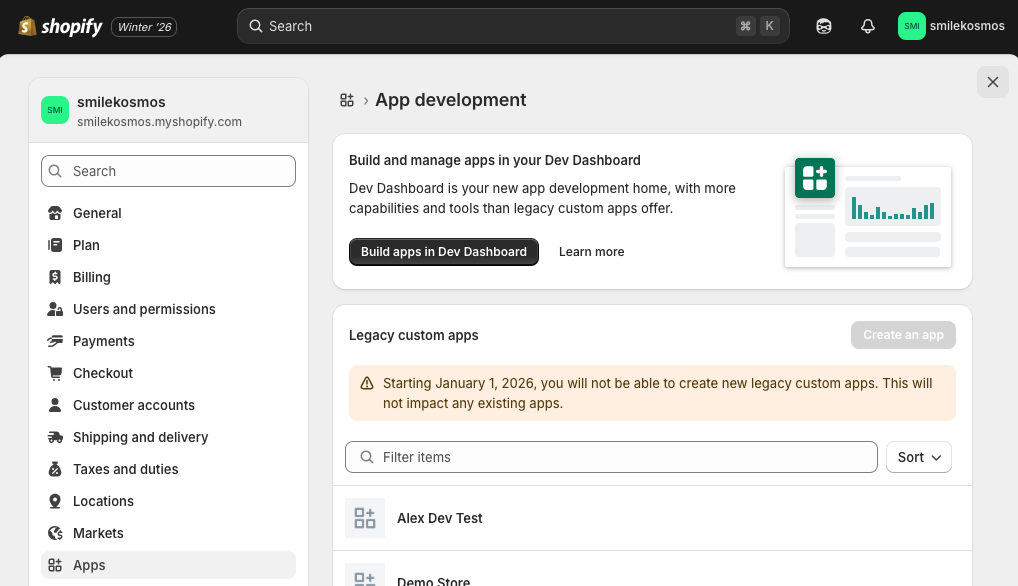Click the Create an app button
The height and width of the screenshot is (586, 1018).
tap(902, 335)
